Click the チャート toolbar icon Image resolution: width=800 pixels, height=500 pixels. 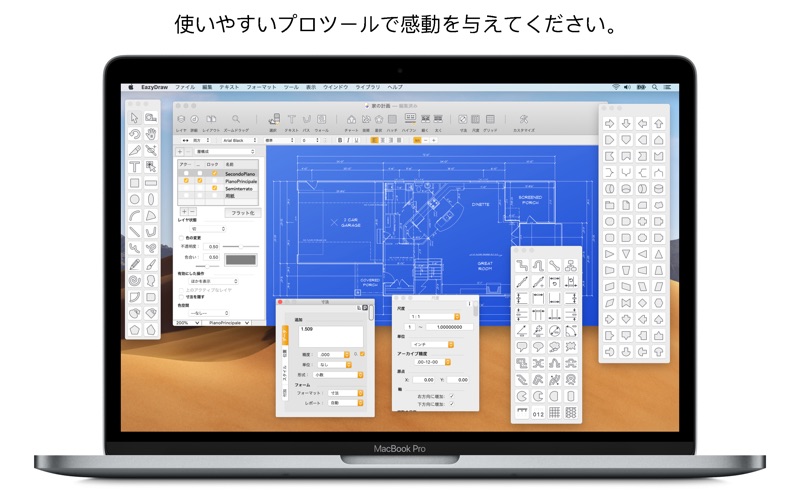tap(352, 119)
